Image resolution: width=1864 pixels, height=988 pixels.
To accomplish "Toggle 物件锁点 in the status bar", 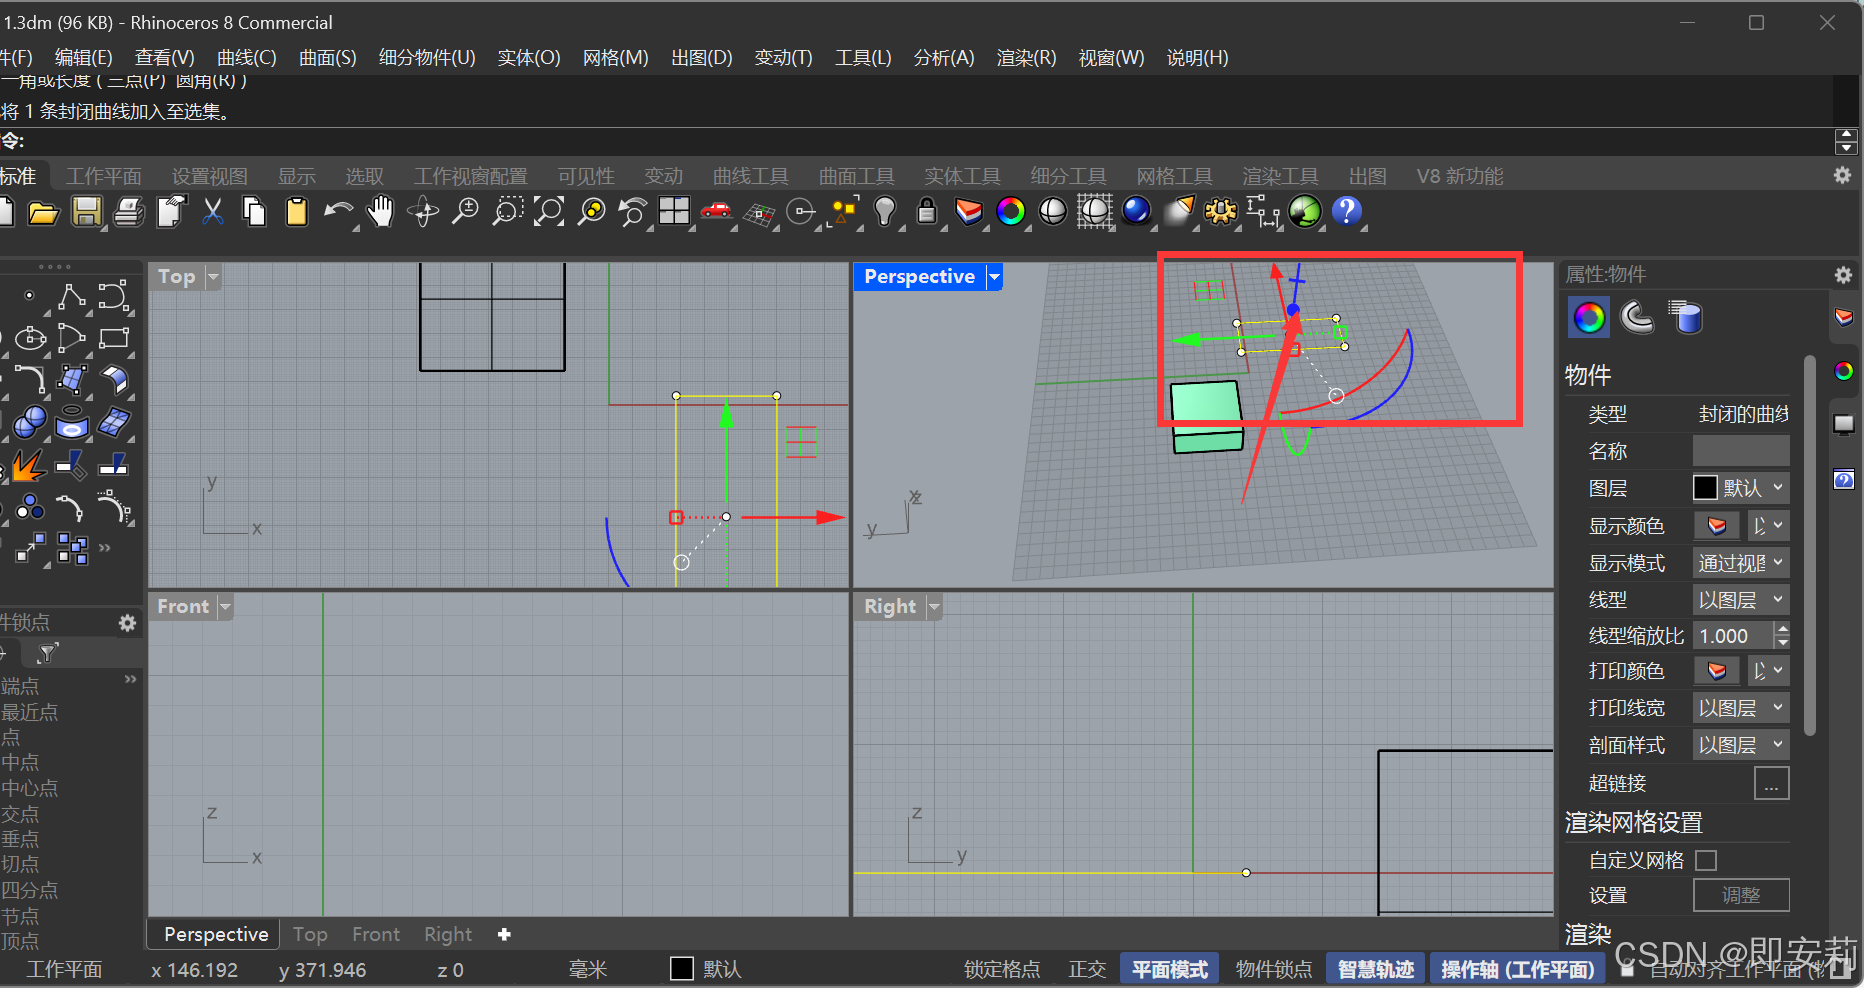I will coord(1273,969).
